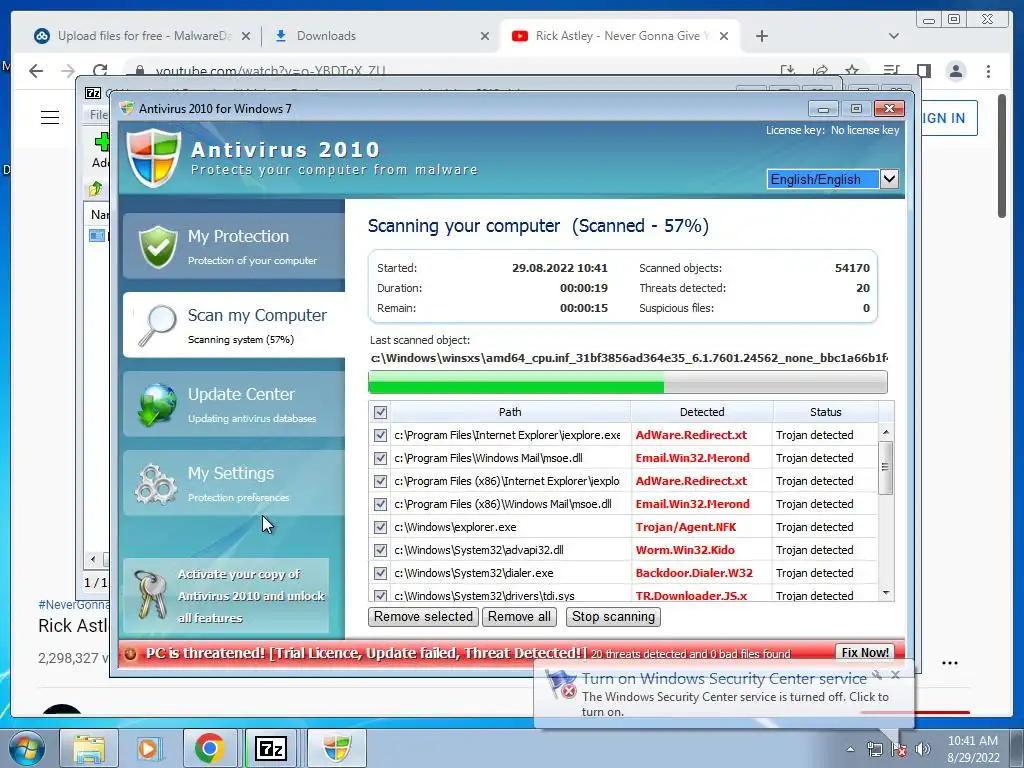1024x768 pixels.
Task: Uncheck System32\dialer.exe checkbox
Action: pyautogui.click(x=380, y=573)
